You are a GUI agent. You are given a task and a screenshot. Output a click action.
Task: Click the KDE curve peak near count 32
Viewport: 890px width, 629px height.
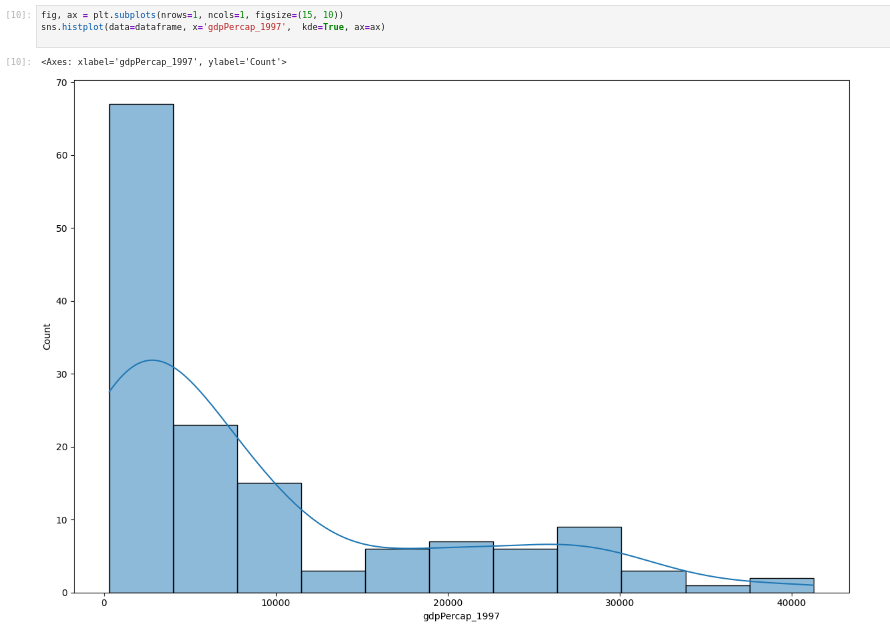[x=152, y=360]
